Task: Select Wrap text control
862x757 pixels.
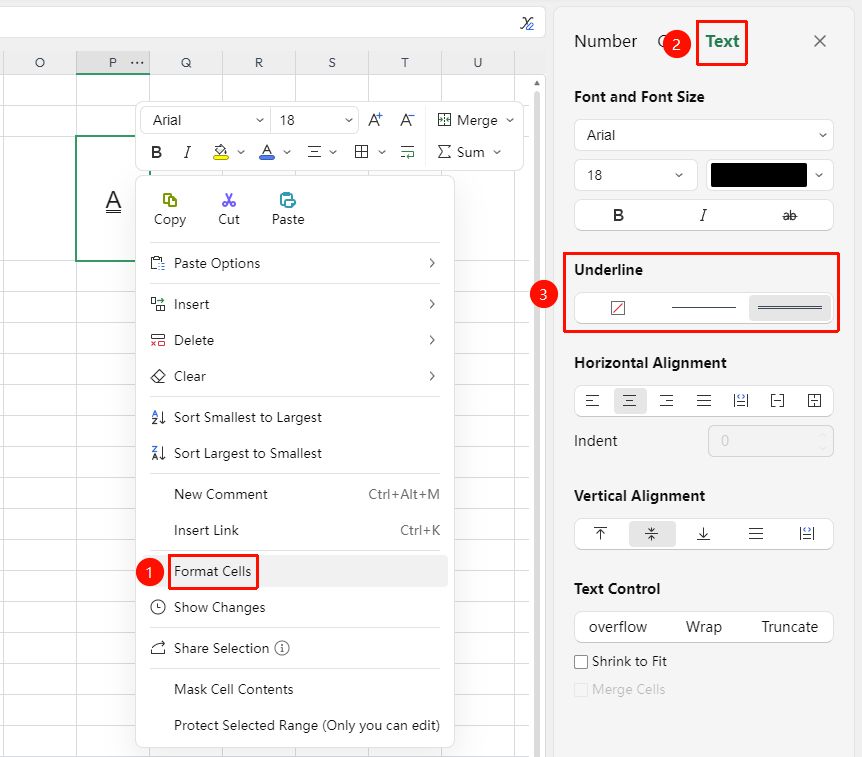Action: point(703,627)
